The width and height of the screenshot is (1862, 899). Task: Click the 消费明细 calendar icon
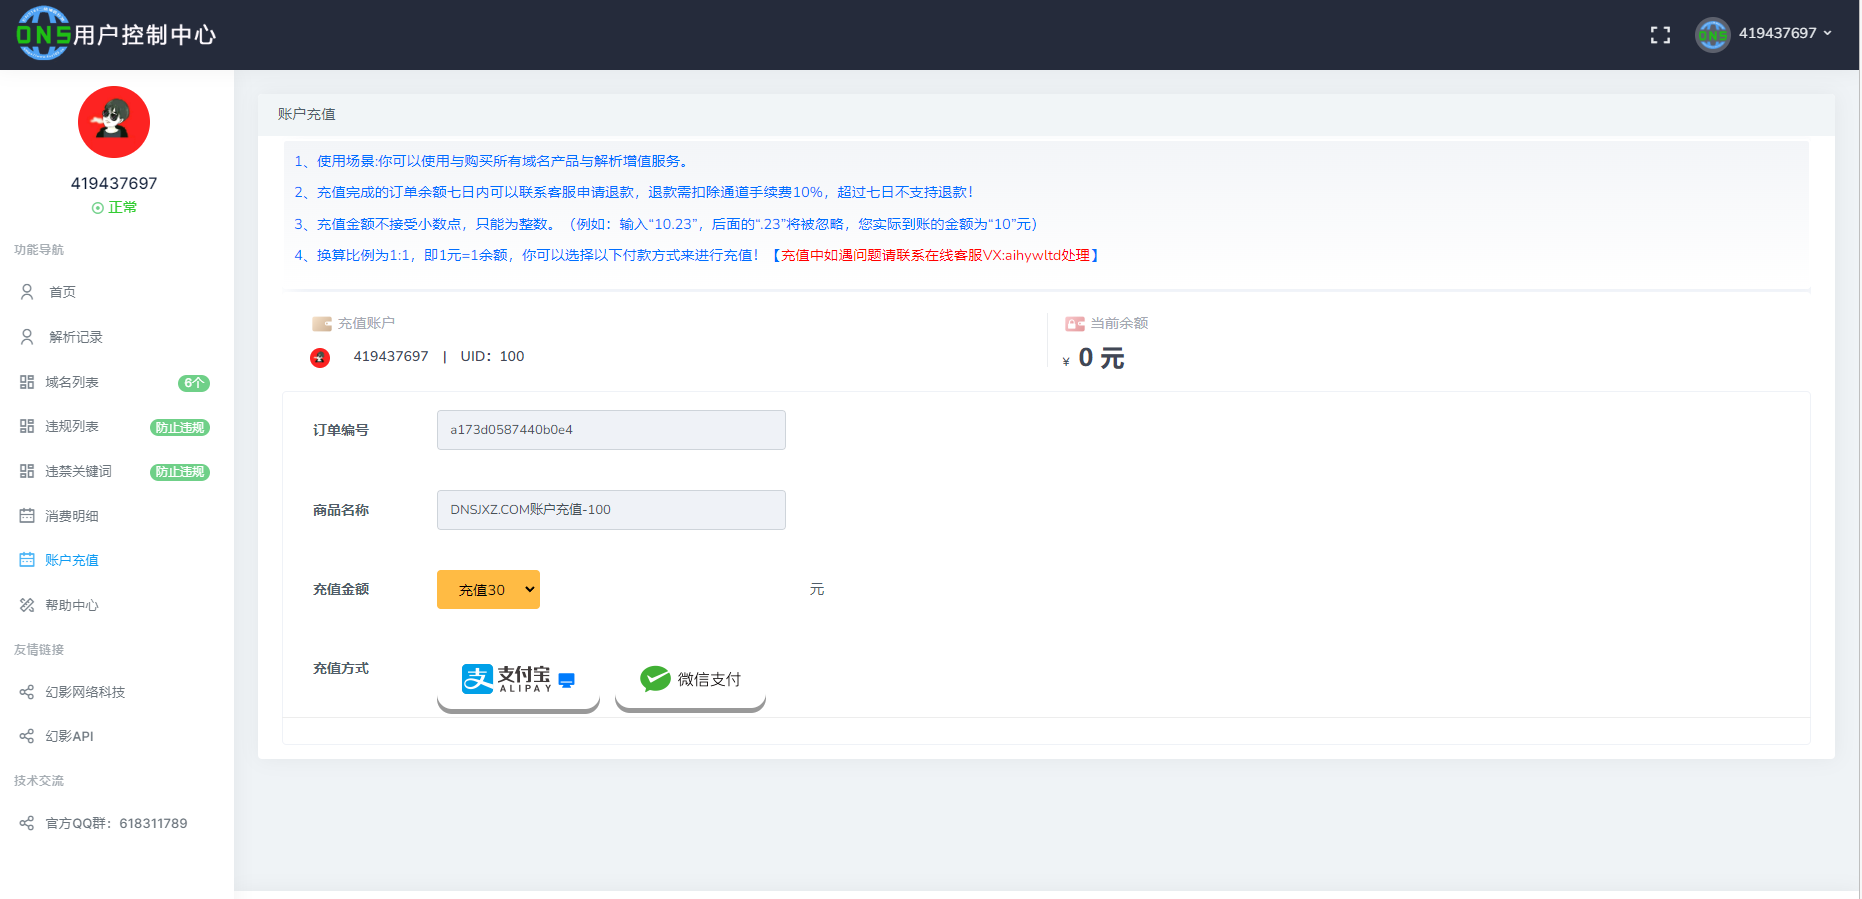pyautogui.click(x=27, y=516)
